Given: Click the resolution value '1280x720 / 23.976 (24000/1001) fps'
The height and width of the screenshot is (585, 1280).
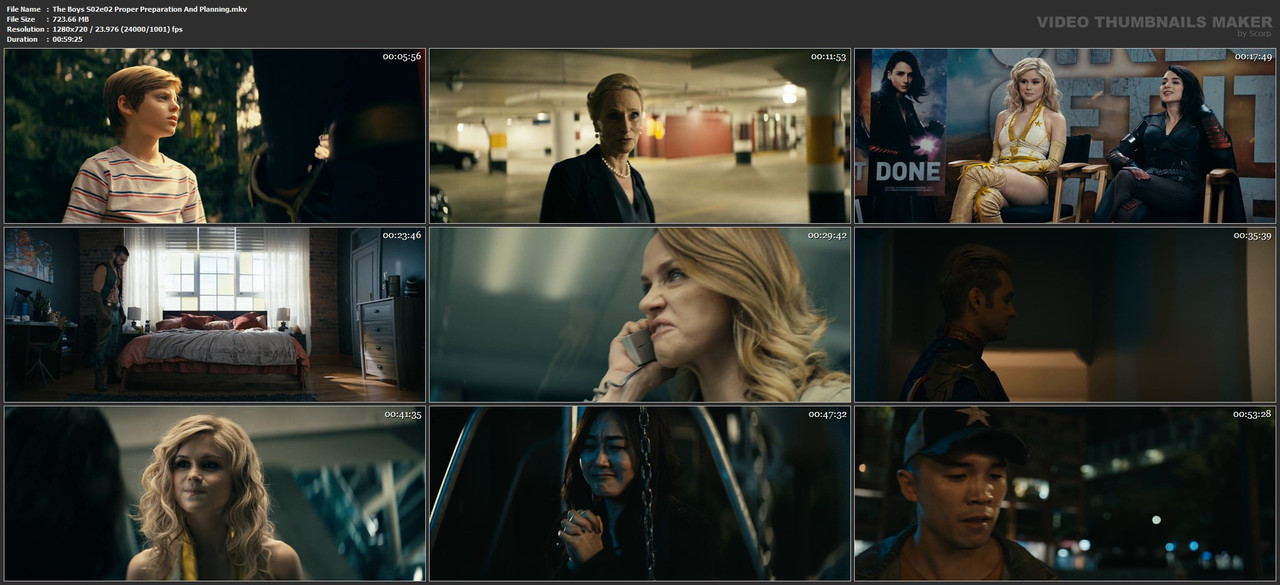Looking at the screenshot, I should point(117,29).
